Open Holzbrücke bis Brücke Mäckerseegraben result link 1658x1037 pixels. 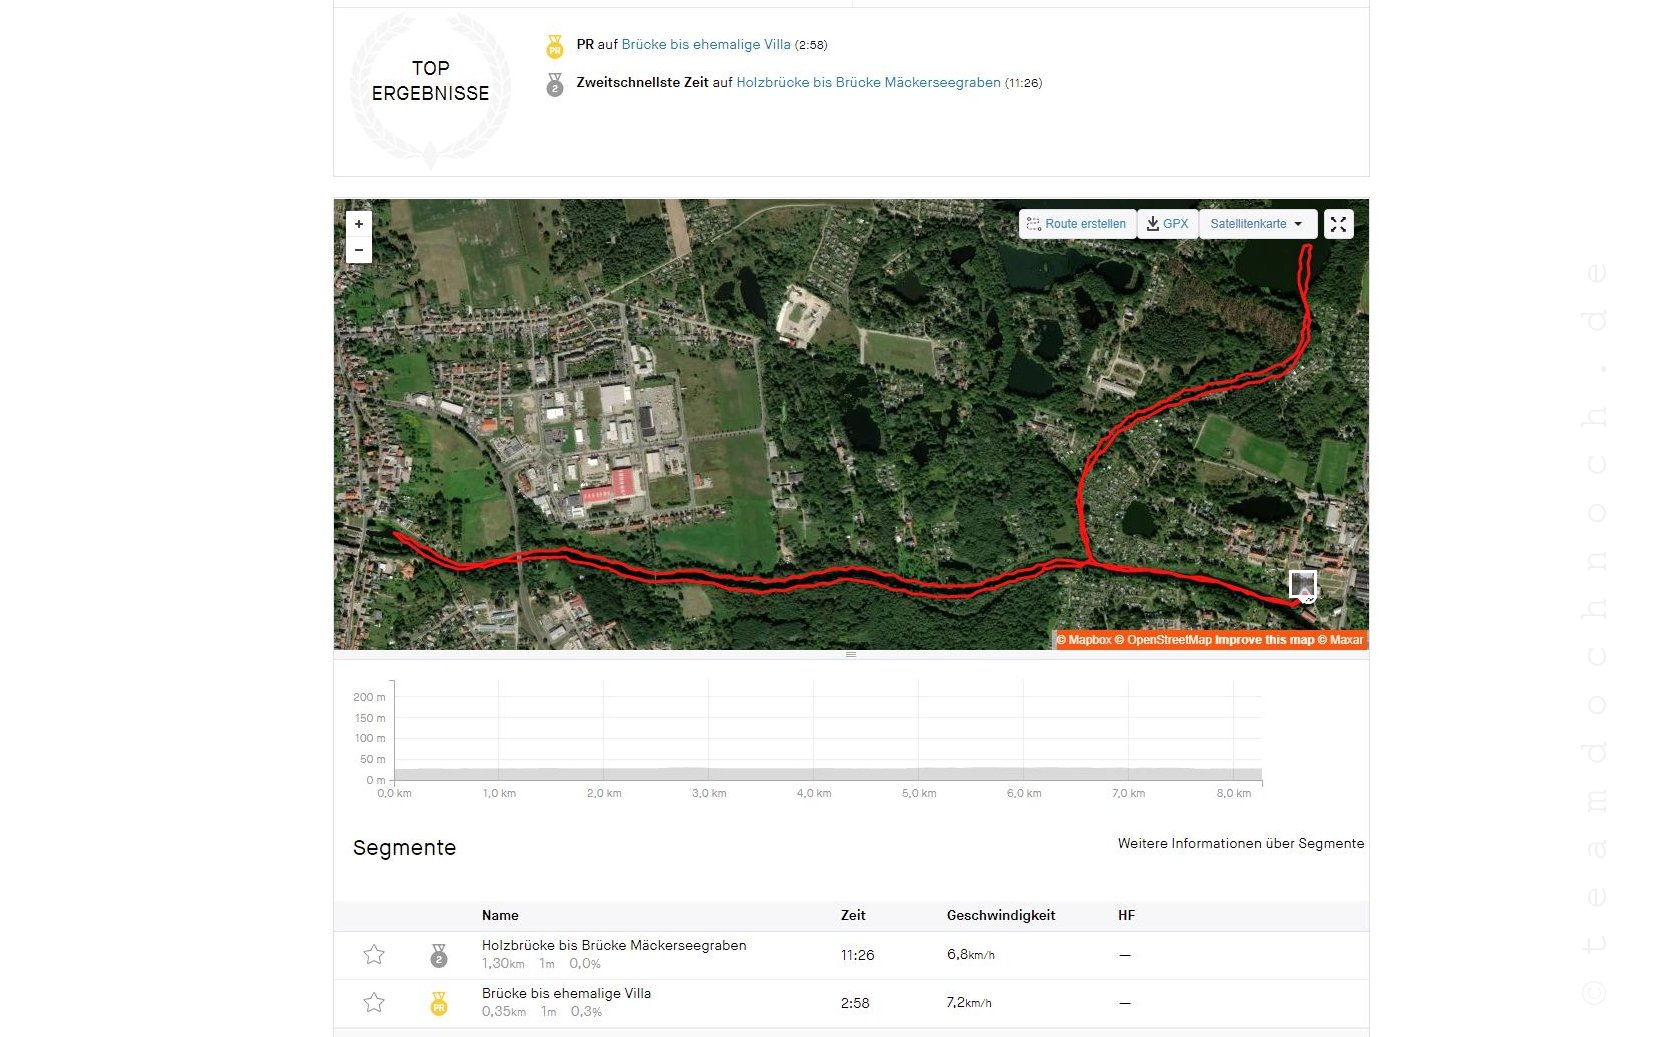click(868, 83)
